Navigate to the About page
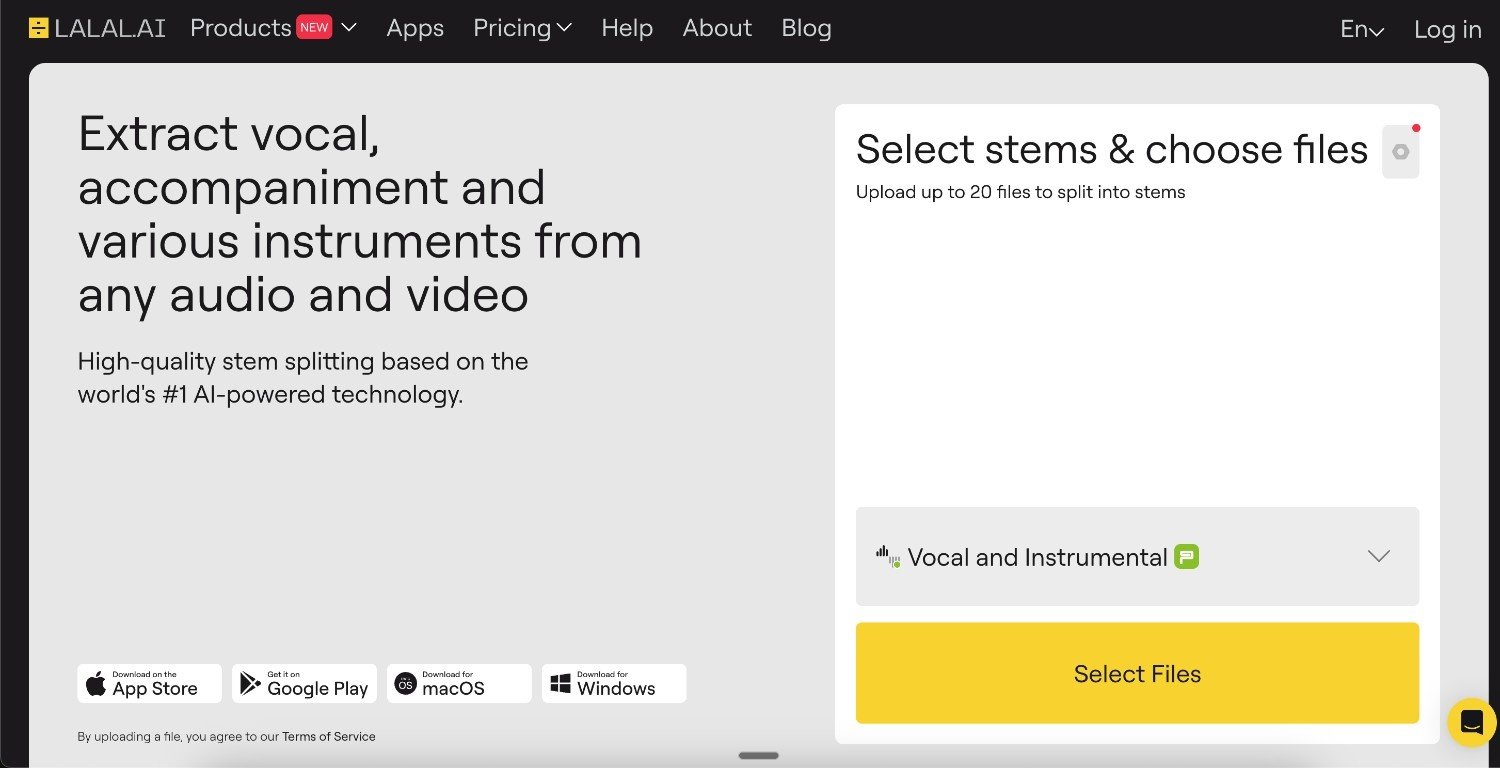 pyautogui.click(x=717, y=28)
